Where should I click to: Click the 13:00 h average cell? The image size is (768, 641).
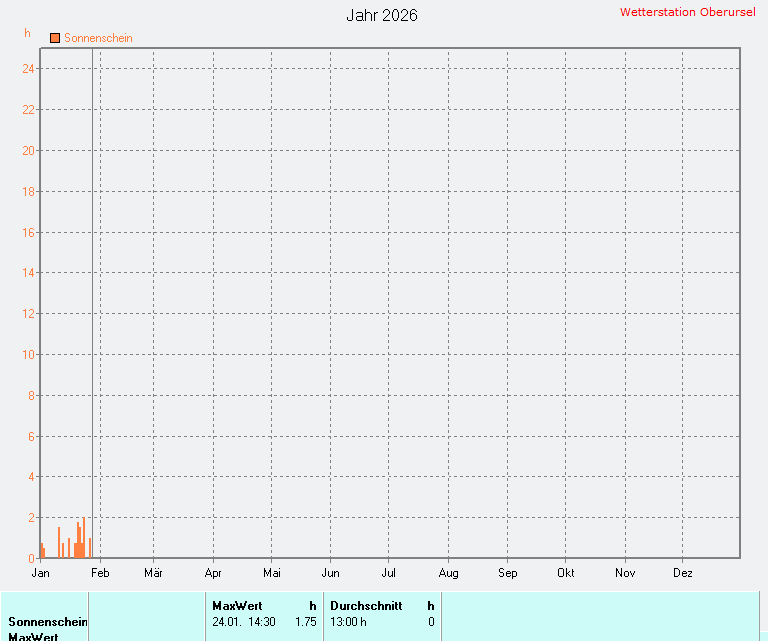tap(348, 621)
